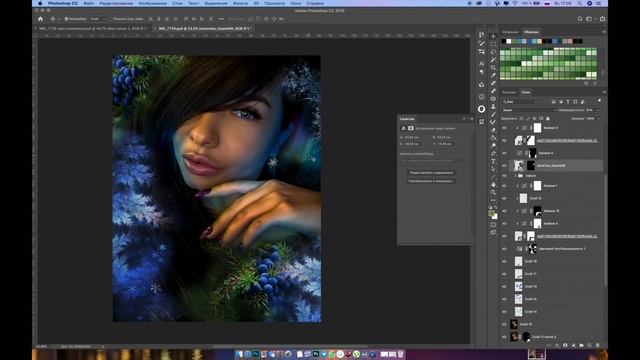
Task: Click the white recent swatch in the Swatches panel
Action: 509,41
